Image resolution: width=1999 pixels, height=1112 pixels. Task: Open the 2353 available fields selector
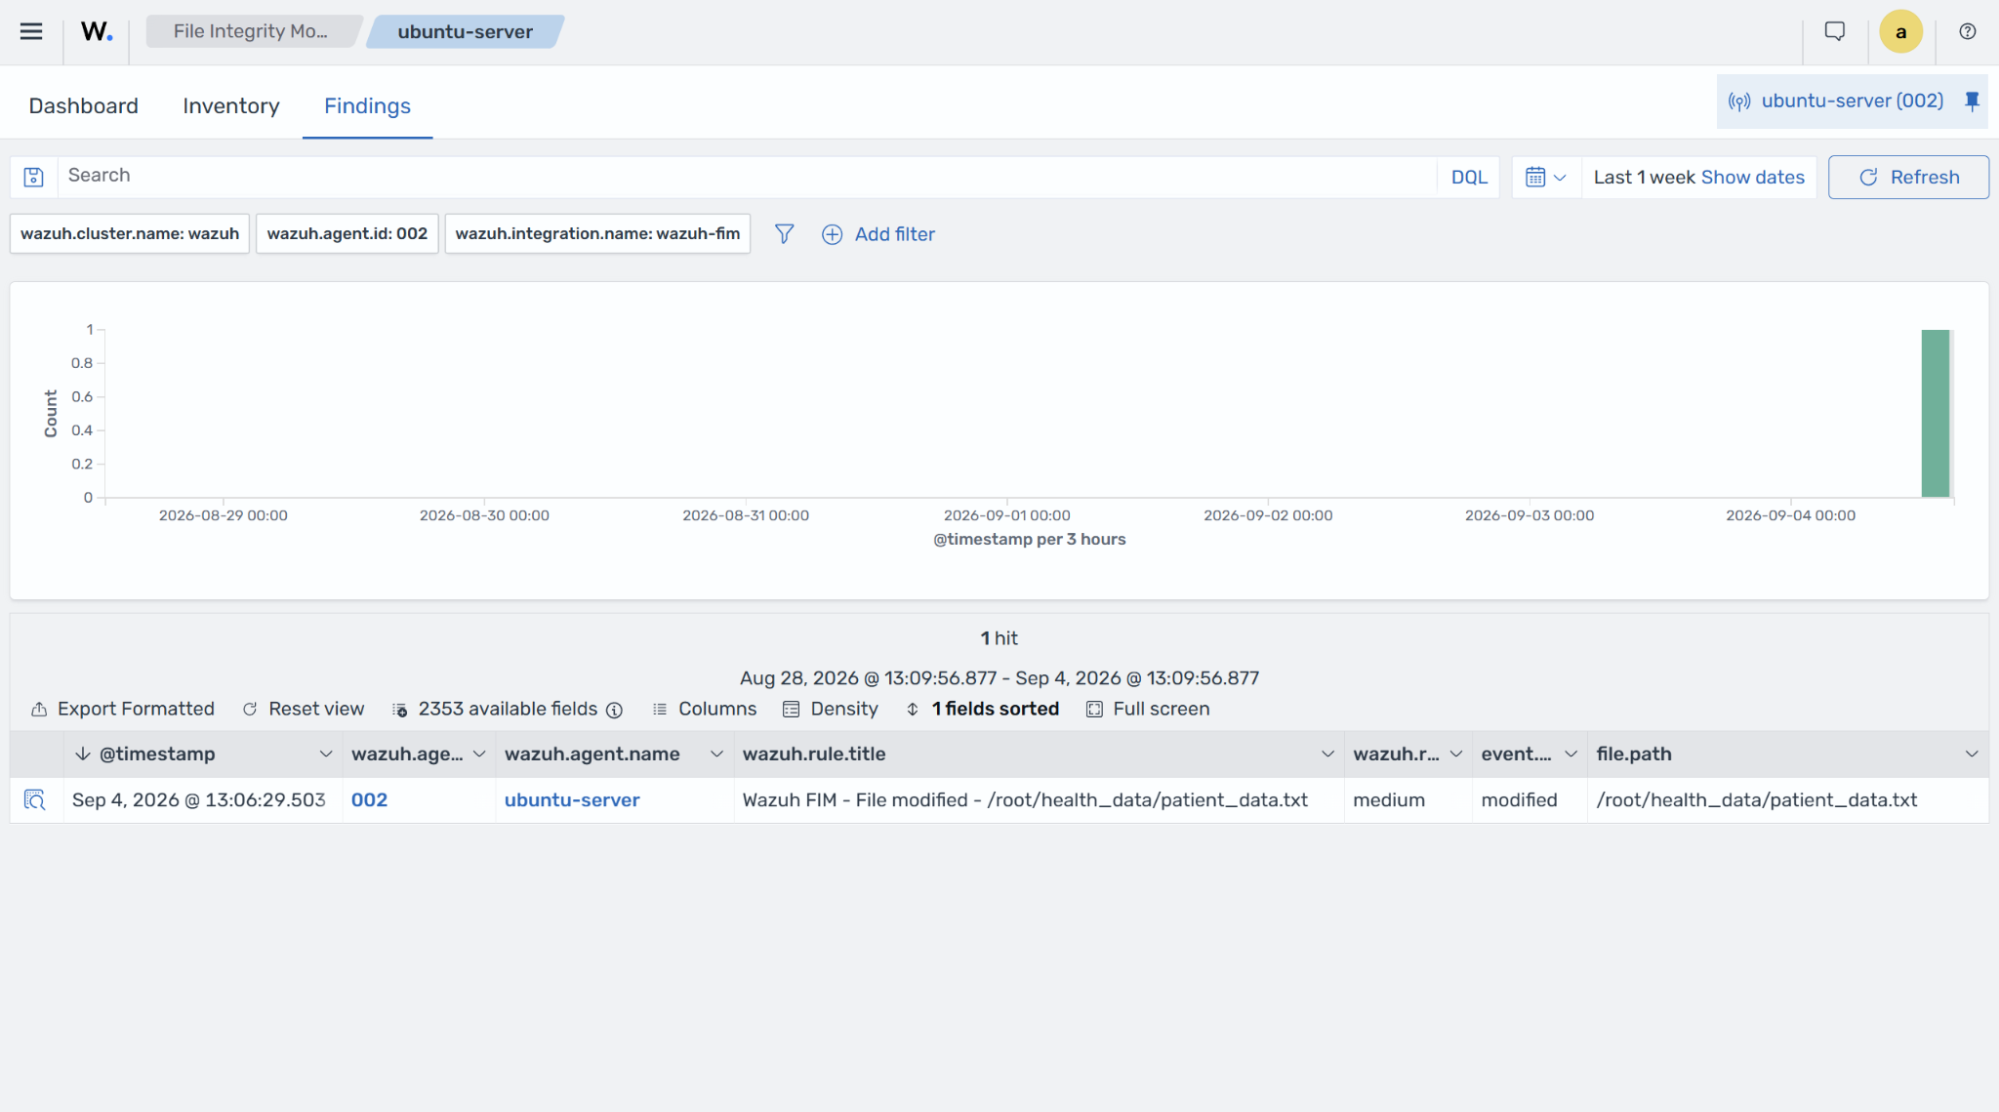tap(498, 709)
